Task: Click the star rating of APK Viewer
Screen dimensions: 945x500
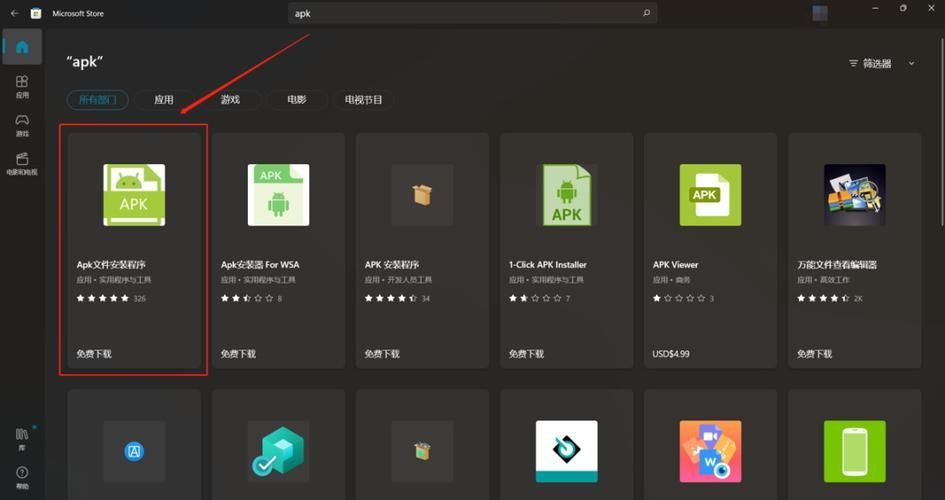Action: [679, 298]
